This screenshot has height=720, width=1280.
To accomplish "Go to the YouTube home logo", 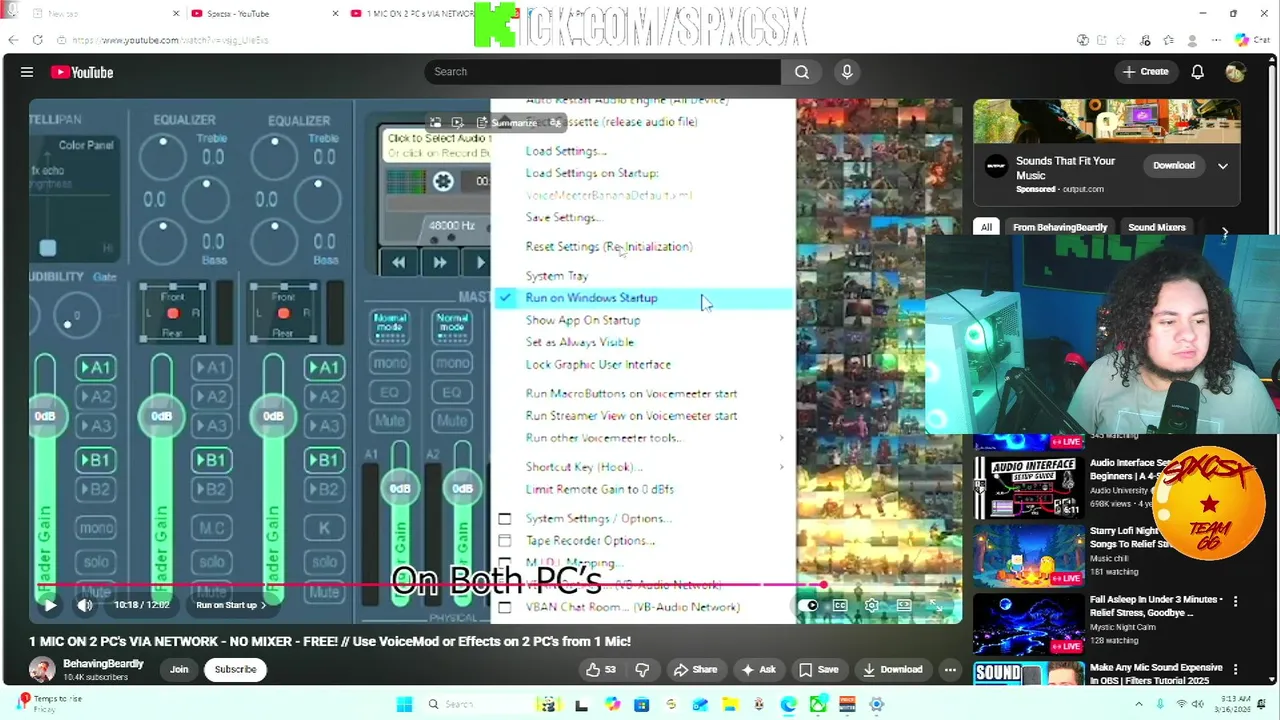I will pos(82,72).
